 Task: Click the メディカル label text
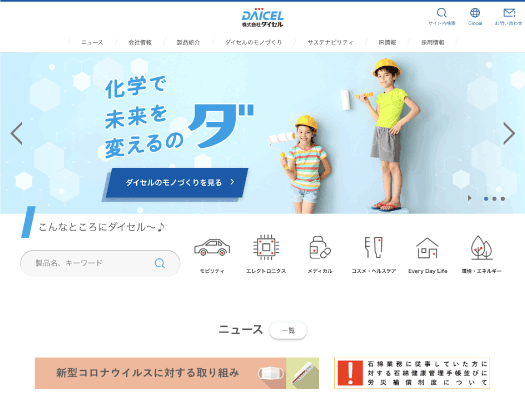pos(320,271)
